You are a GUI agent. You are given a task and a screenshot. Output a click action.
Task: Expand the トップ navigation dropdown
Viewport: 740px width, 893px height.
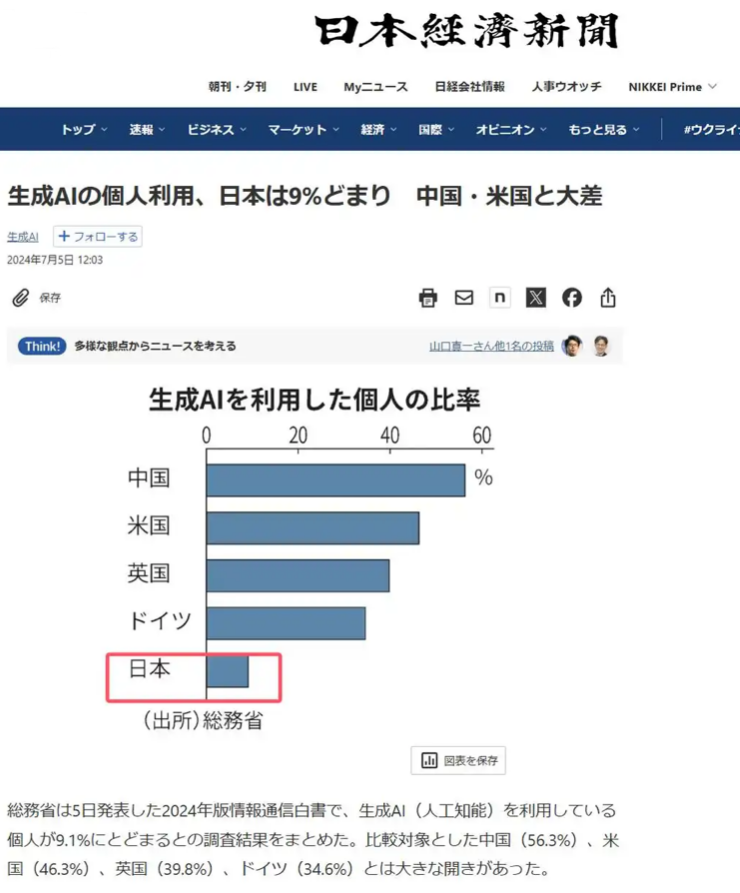pyautogui.click(x=85, y=130)
